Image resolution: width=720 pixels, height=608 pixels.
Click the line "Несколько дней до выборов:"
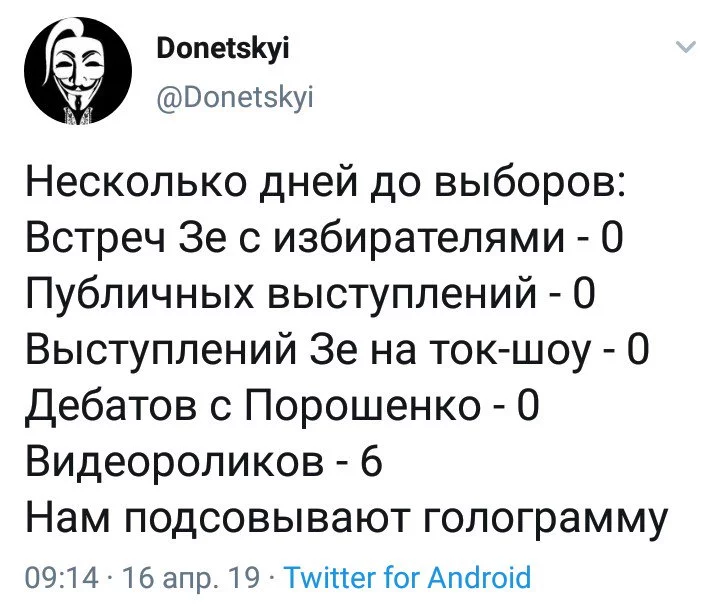coord(327,188)
